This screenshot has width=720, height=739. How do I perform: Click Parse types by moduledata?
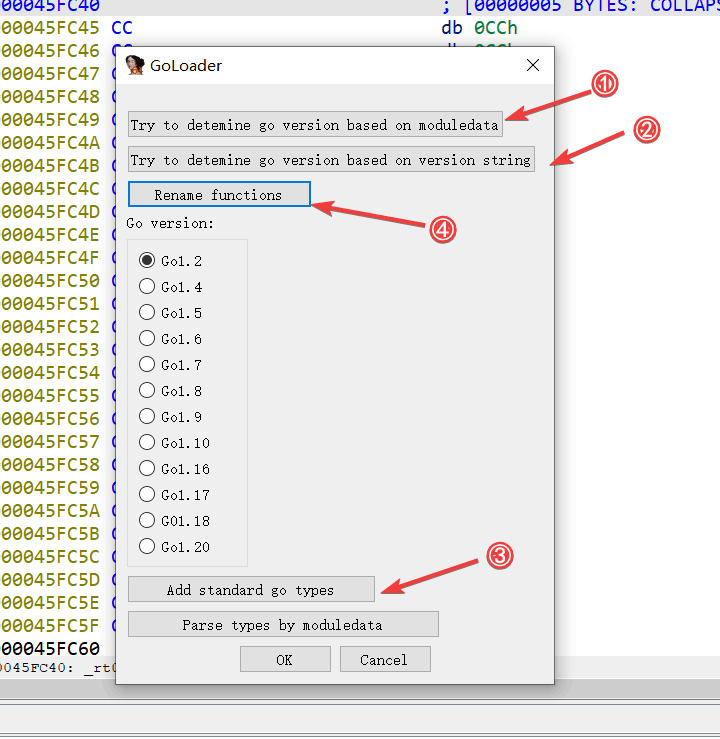coord(283,625)
